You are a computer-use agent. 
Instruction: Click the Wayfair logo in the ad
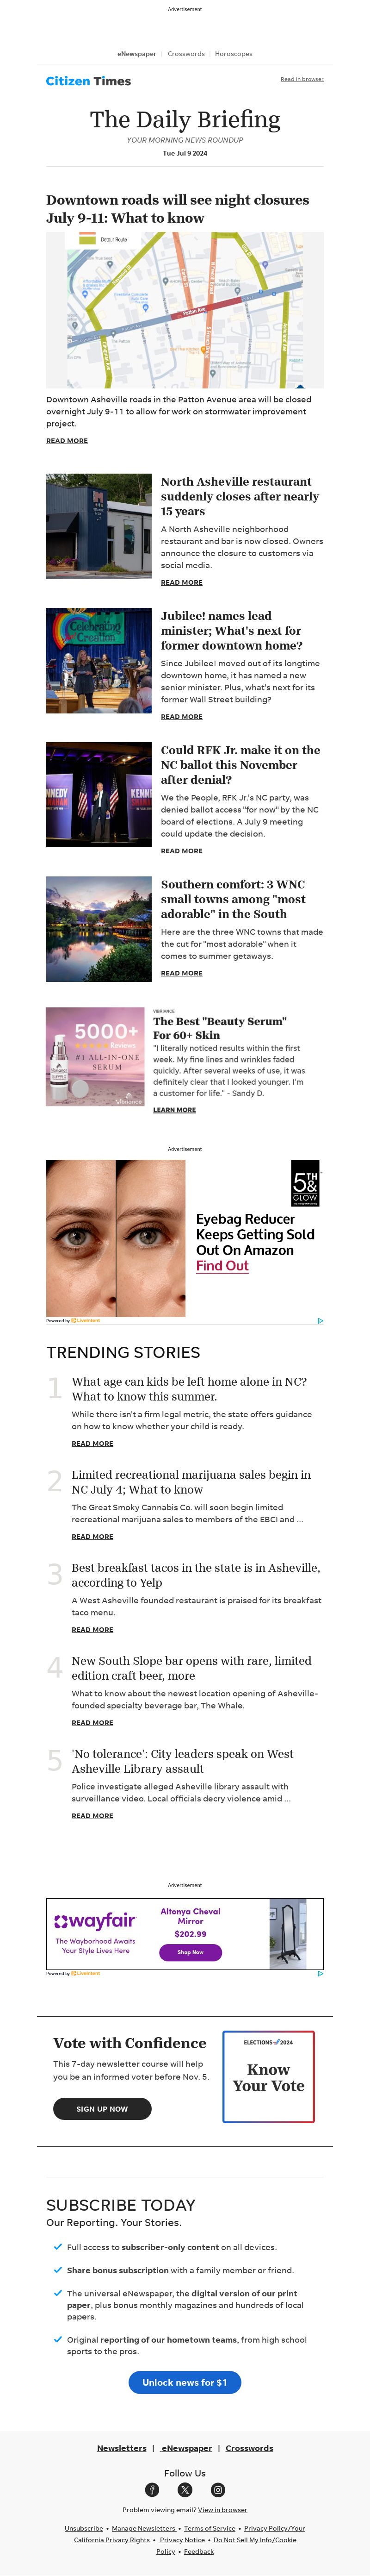pos(95,1921)
